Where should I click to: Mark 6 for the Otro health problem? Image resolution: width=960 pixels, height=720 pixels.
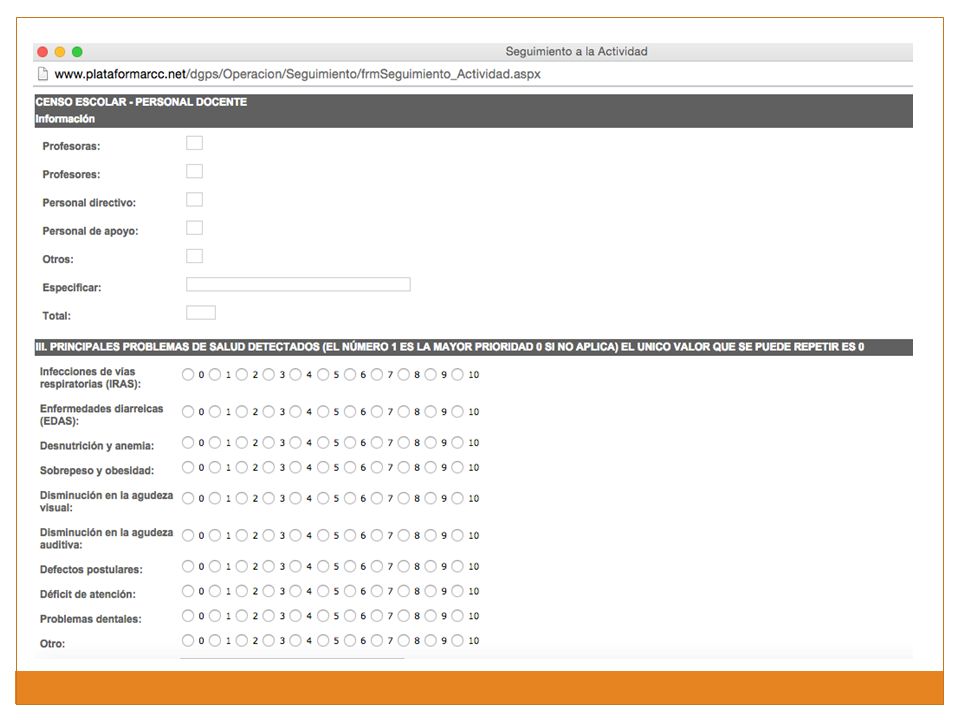point(350,640)
